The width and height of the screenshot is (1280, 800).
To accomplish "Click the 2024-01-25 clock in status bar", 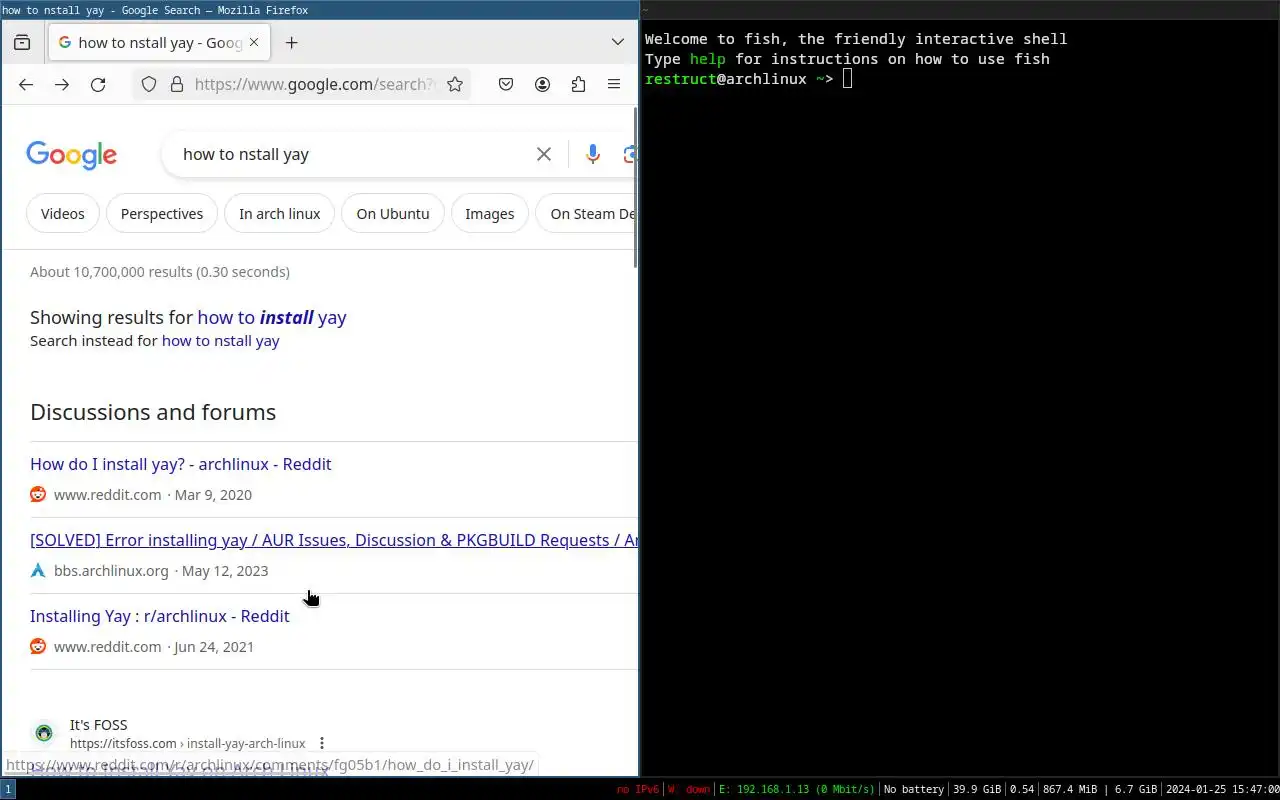I will pyautogui.click(x=1222, y=790).
